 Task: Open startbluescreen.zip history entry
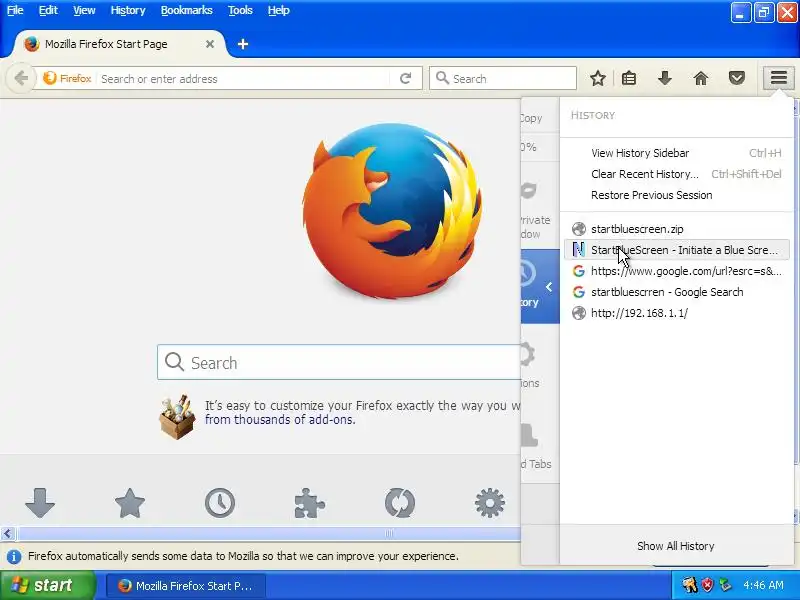[x=677, y=229]
